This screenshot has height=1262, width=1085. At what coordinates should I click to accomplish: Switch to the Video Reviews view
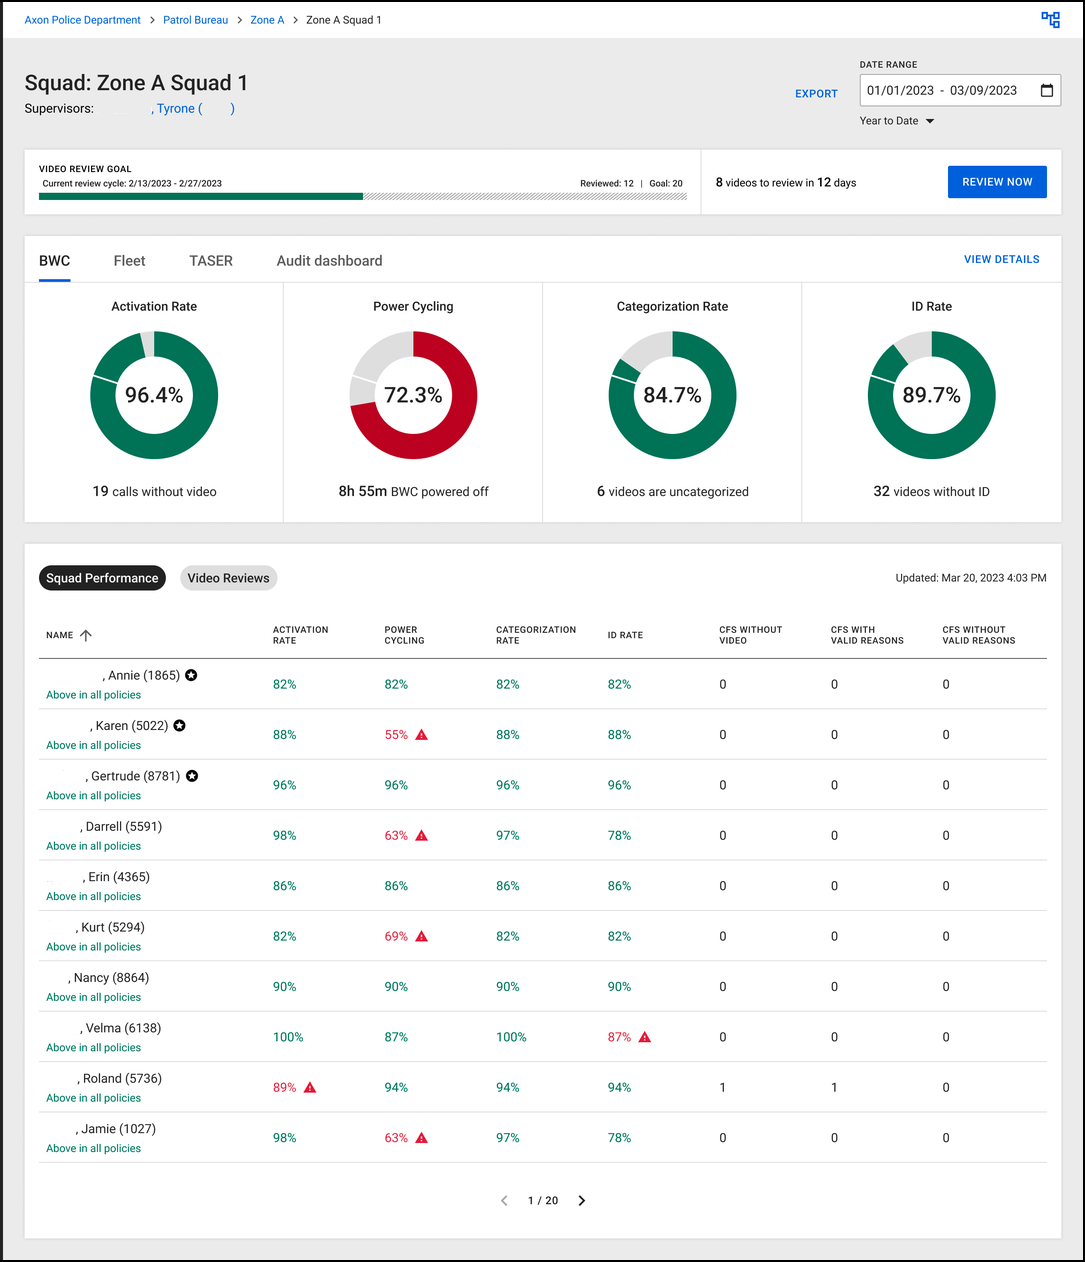tap(228, 578)
